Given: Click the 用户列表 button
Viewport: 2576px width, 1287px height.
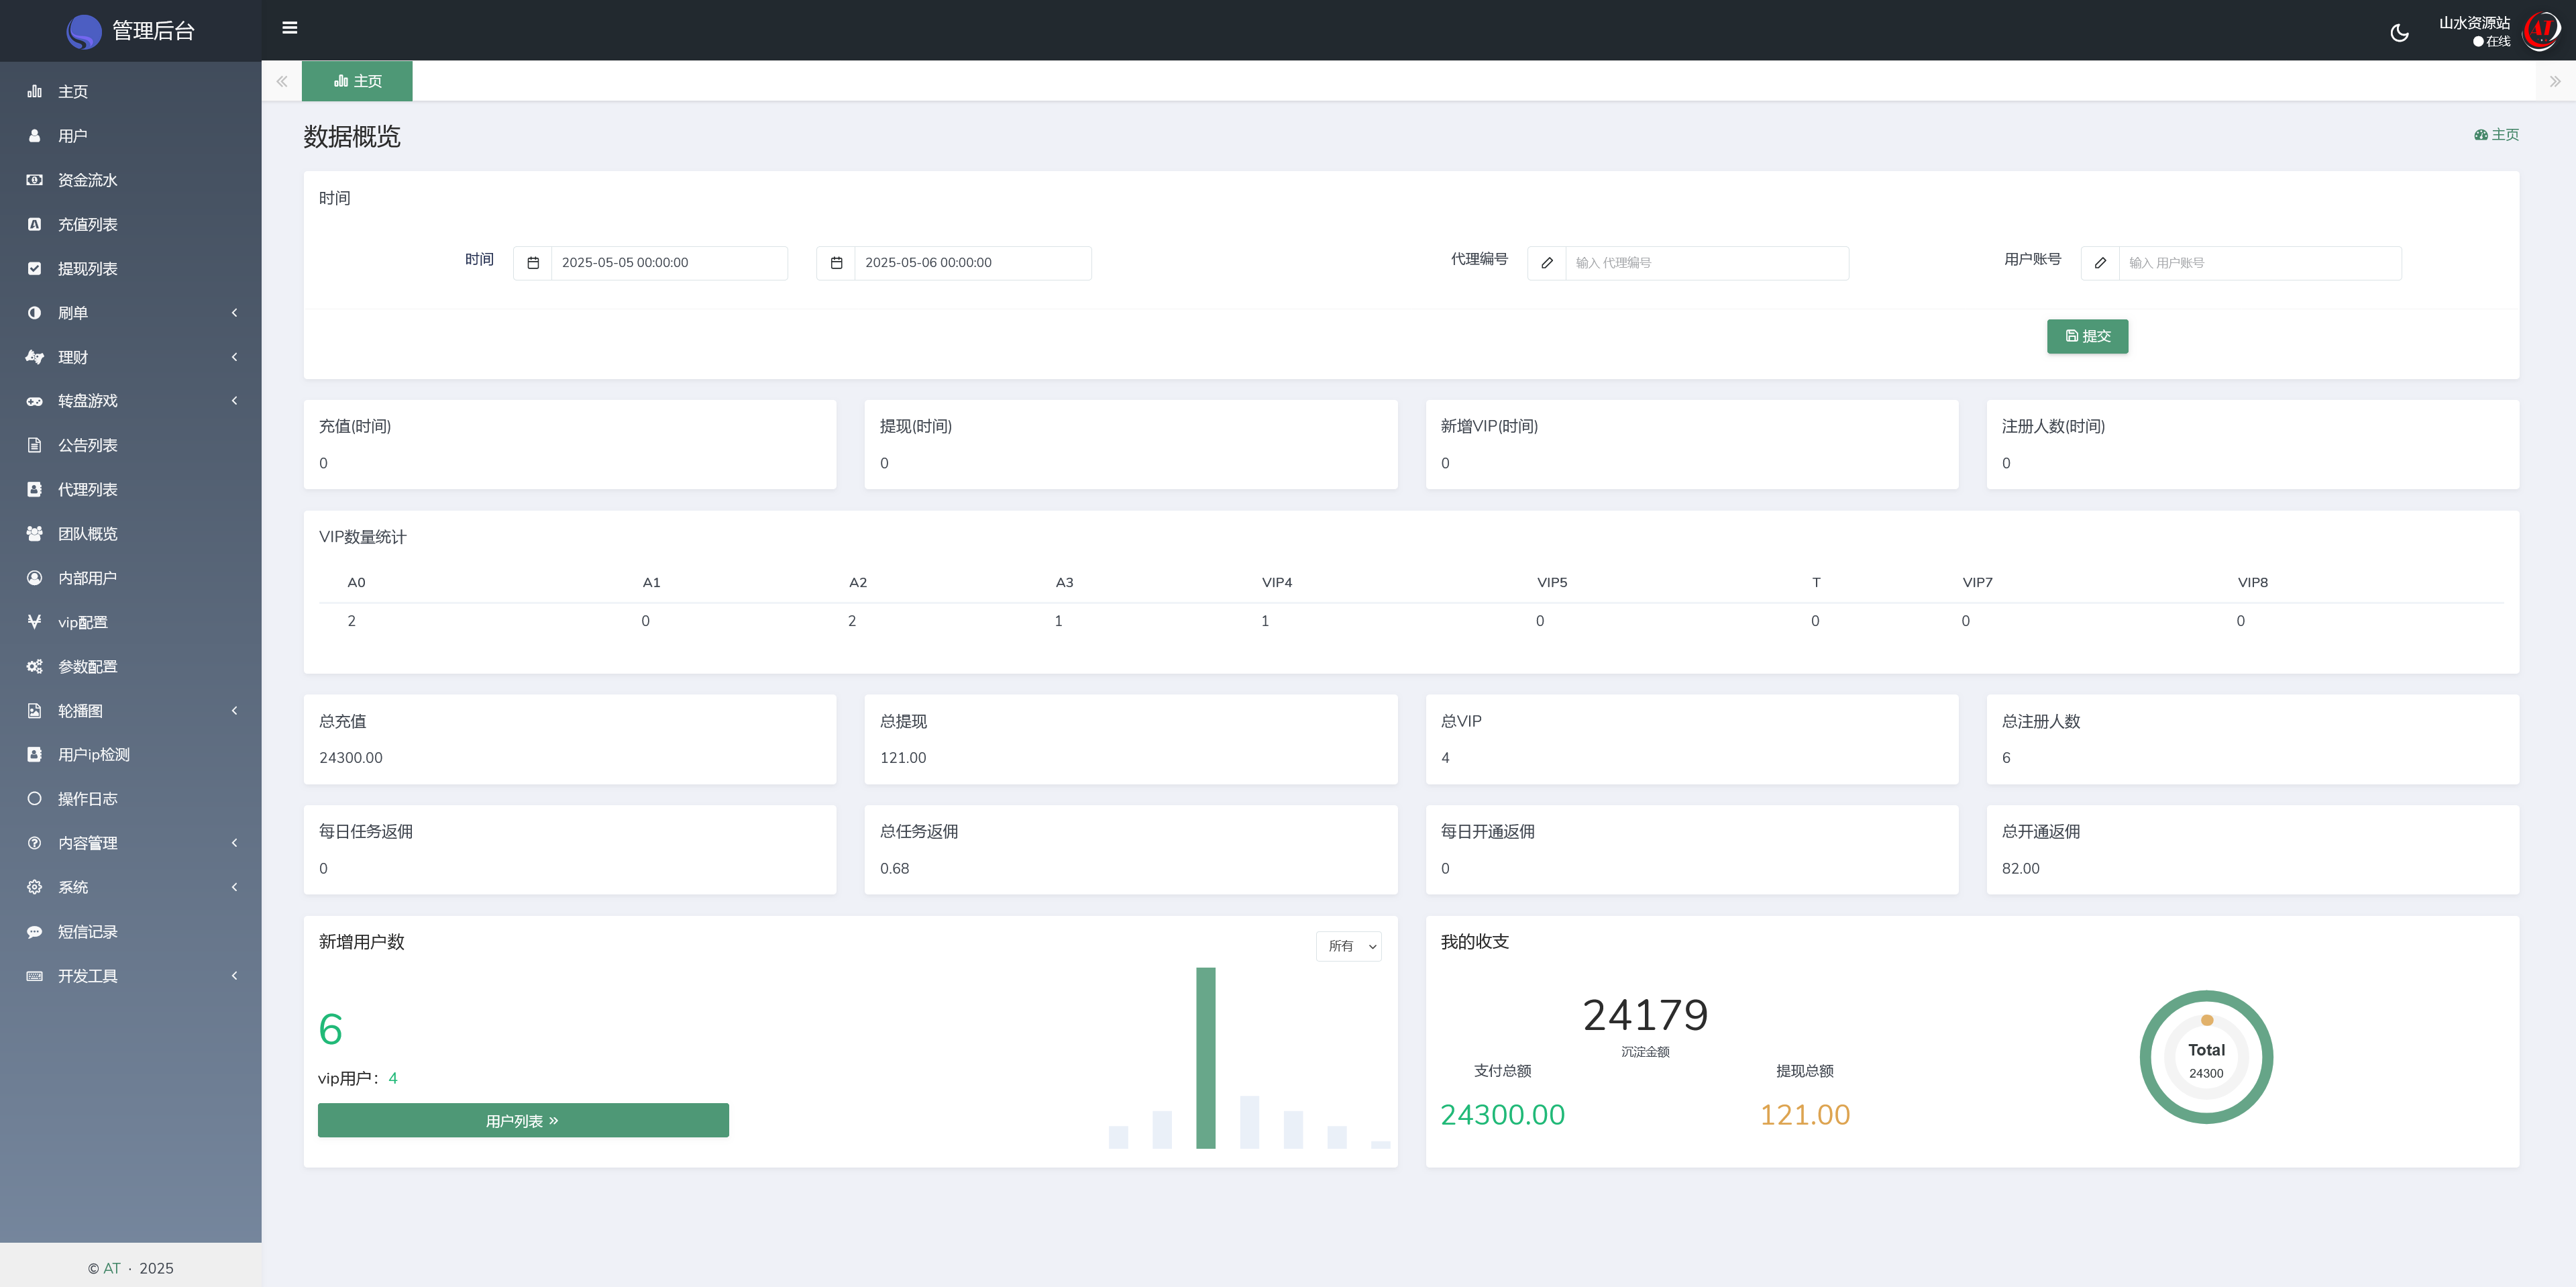Looking at the screenshot, I should click(522, 1121).
